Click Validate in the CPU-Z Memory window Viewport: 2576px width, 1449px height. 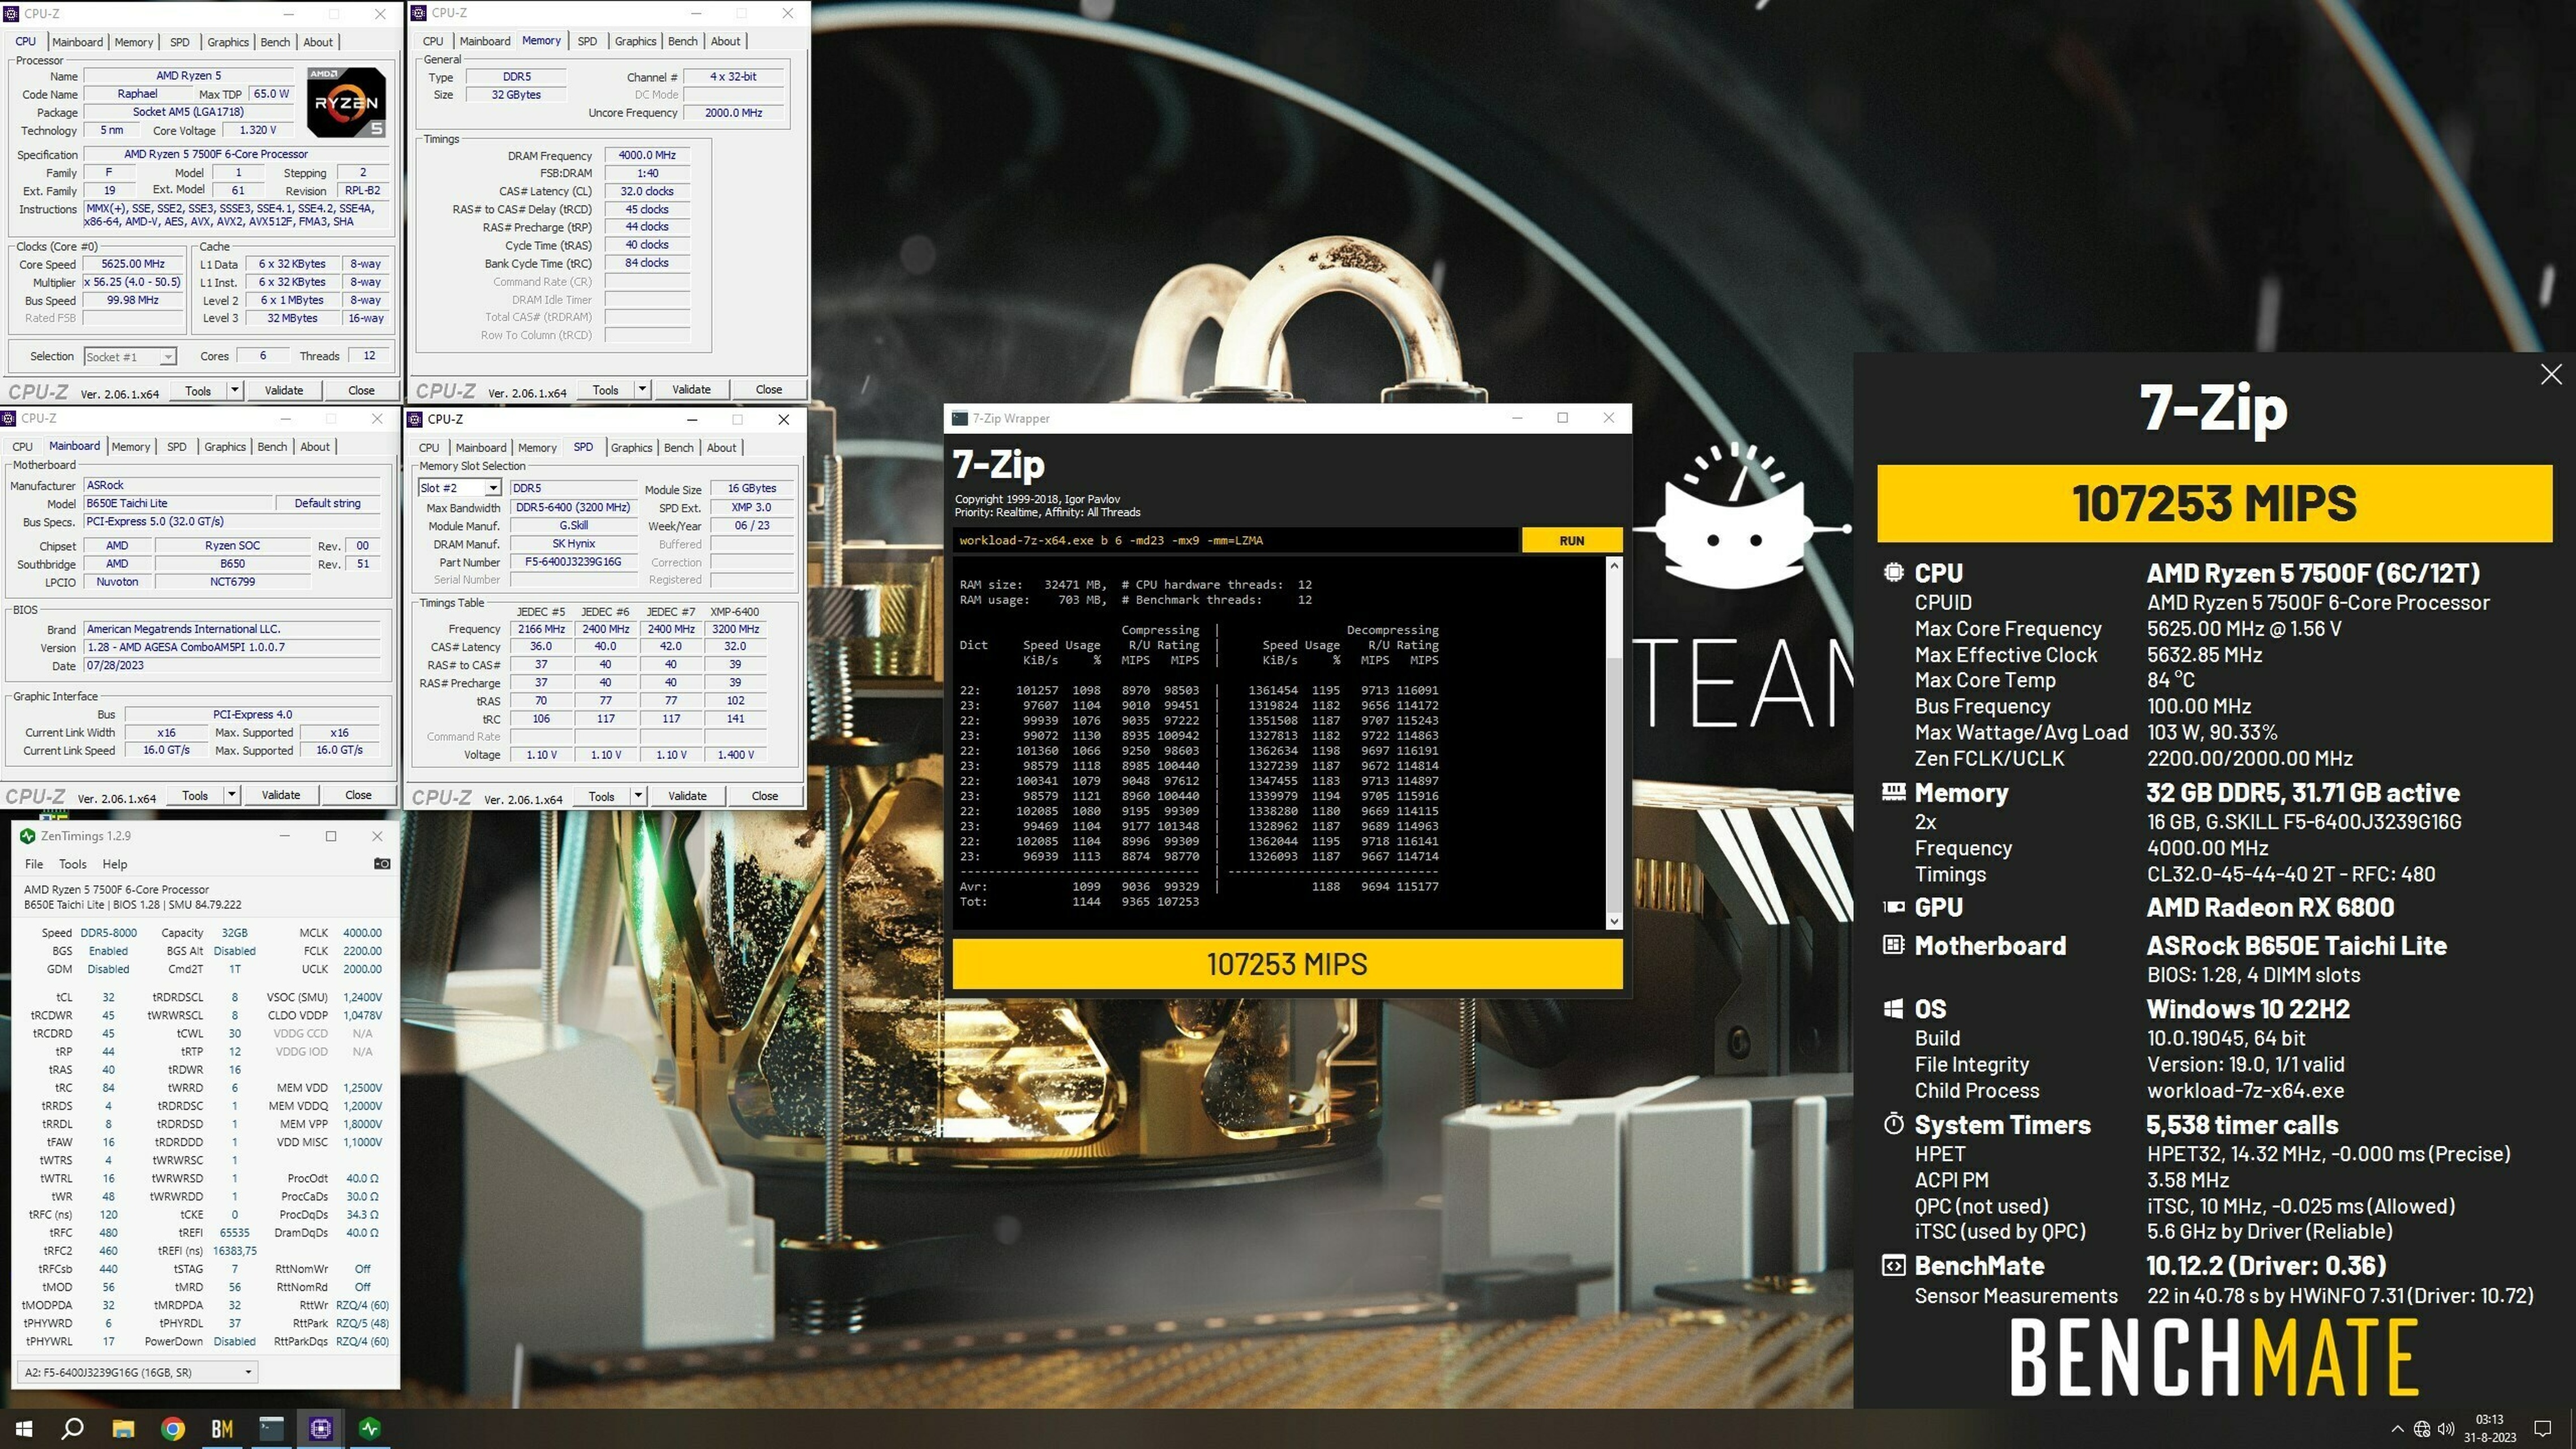[691, 390]
